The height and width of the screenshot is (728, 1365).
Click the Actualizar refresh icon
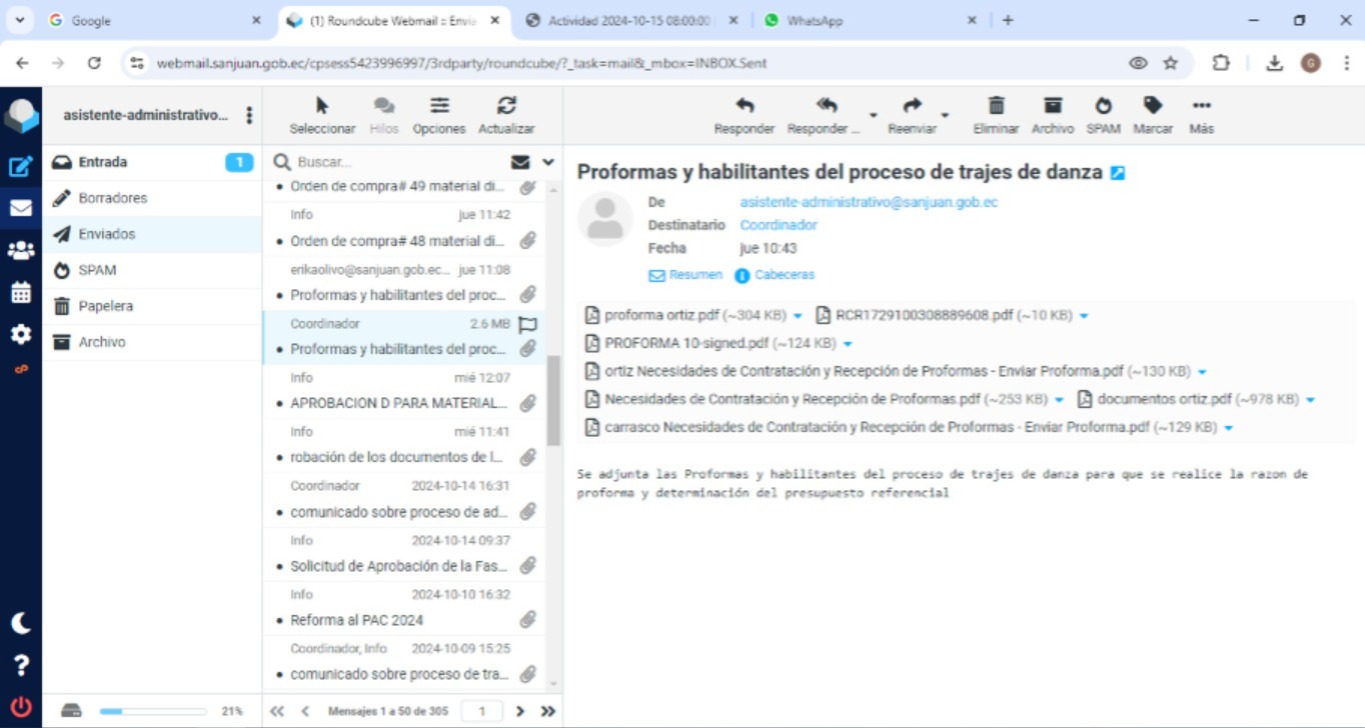(x=506, y=107)
